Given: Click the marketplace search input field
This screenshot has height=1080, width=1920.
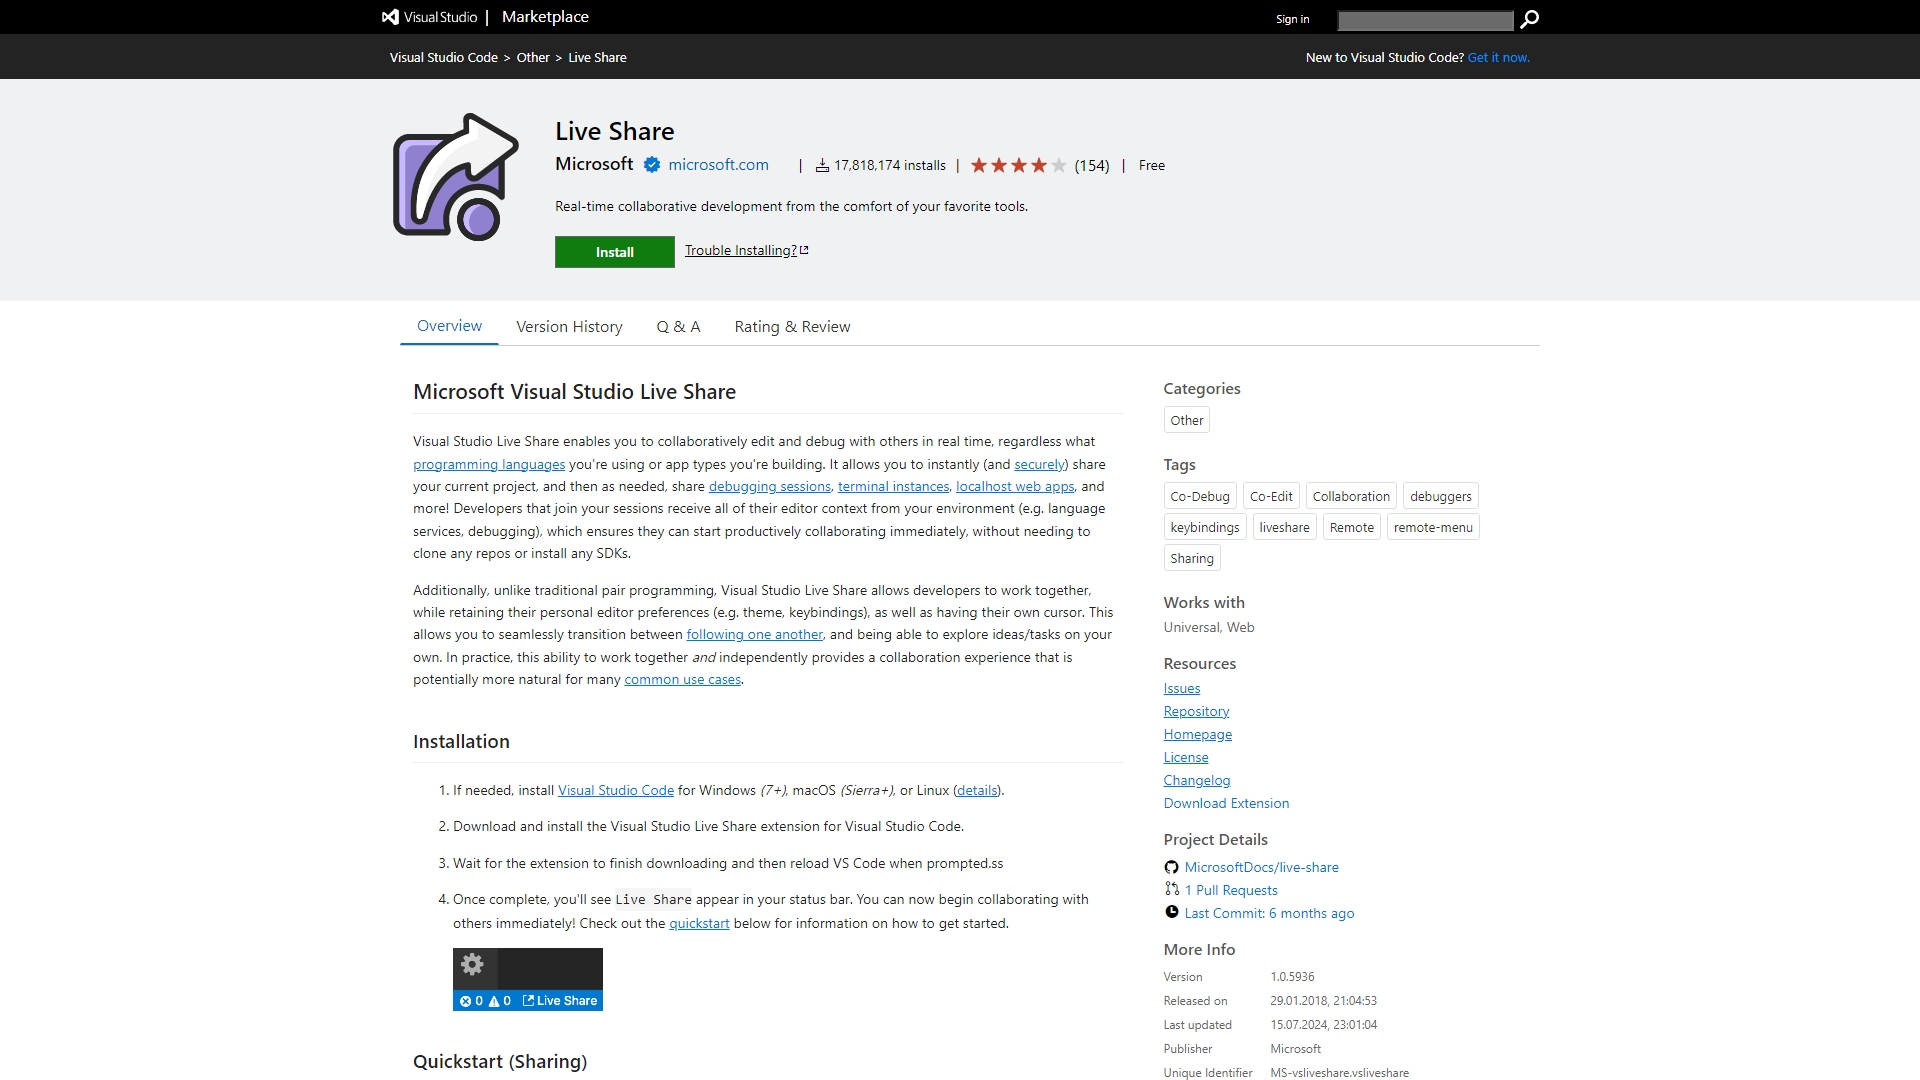Looking at the screenshot, I should (1425, 20).
